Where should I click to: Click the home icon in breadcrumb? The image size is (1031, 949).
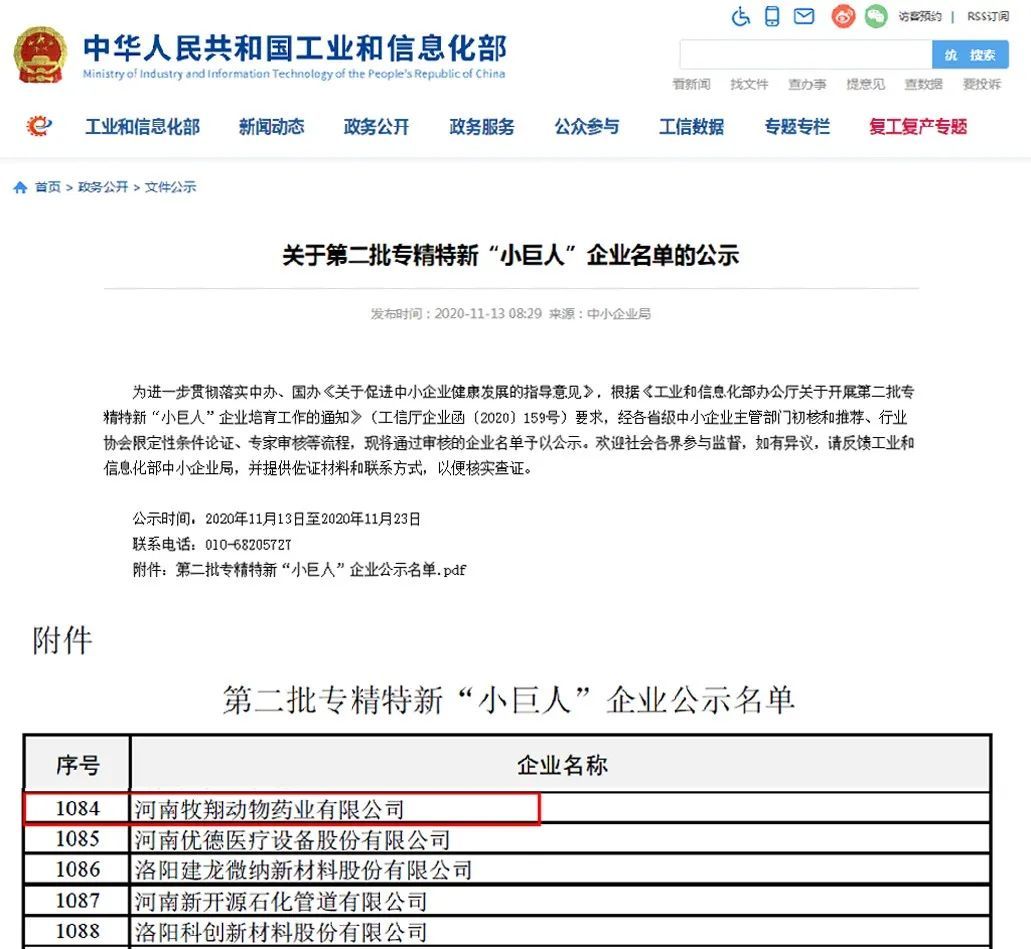pos(20,187)
